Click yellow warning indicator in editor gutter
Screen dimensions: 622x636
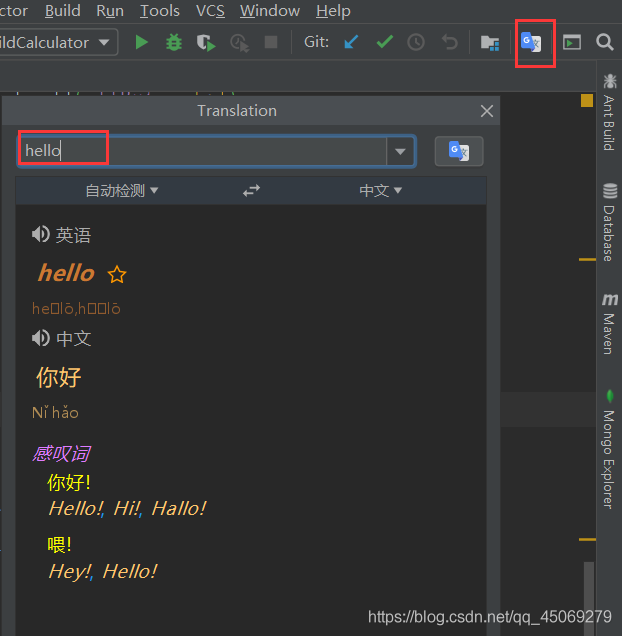pyautogui.click(x=587, y=100)
